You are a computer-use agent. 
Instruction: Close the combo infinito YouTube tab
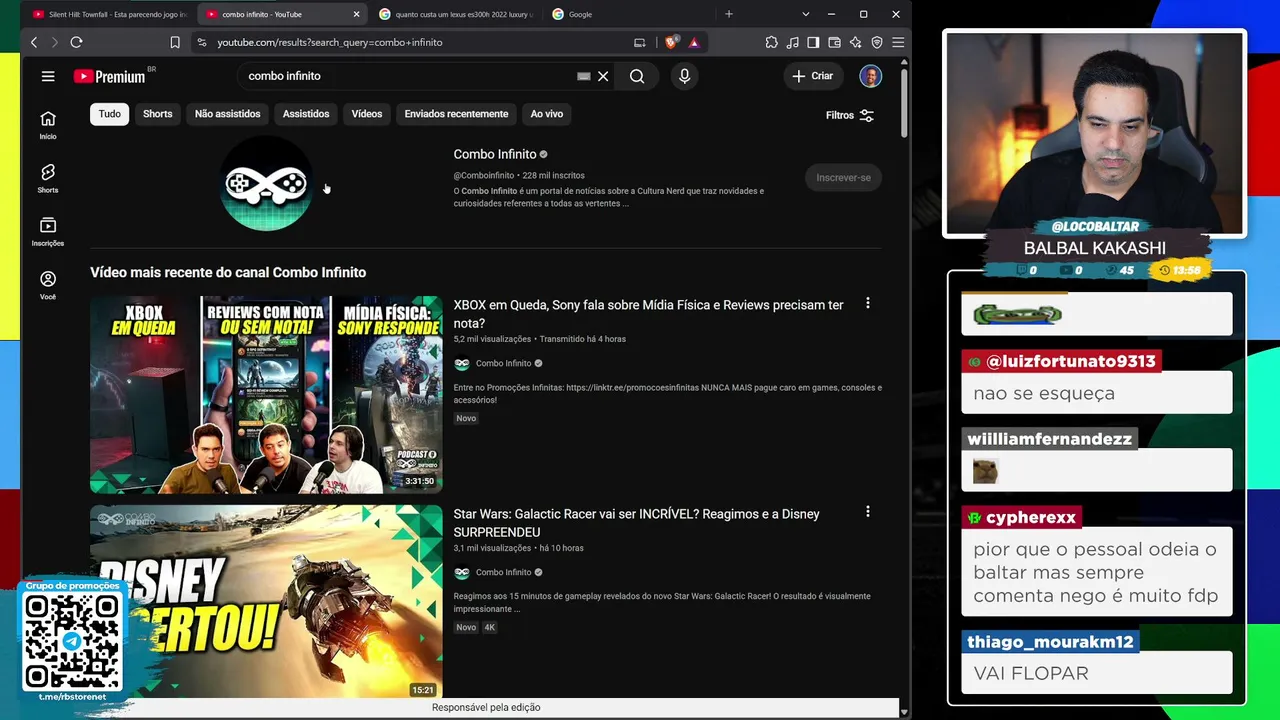pyautogui.click(x=356, y=14)
